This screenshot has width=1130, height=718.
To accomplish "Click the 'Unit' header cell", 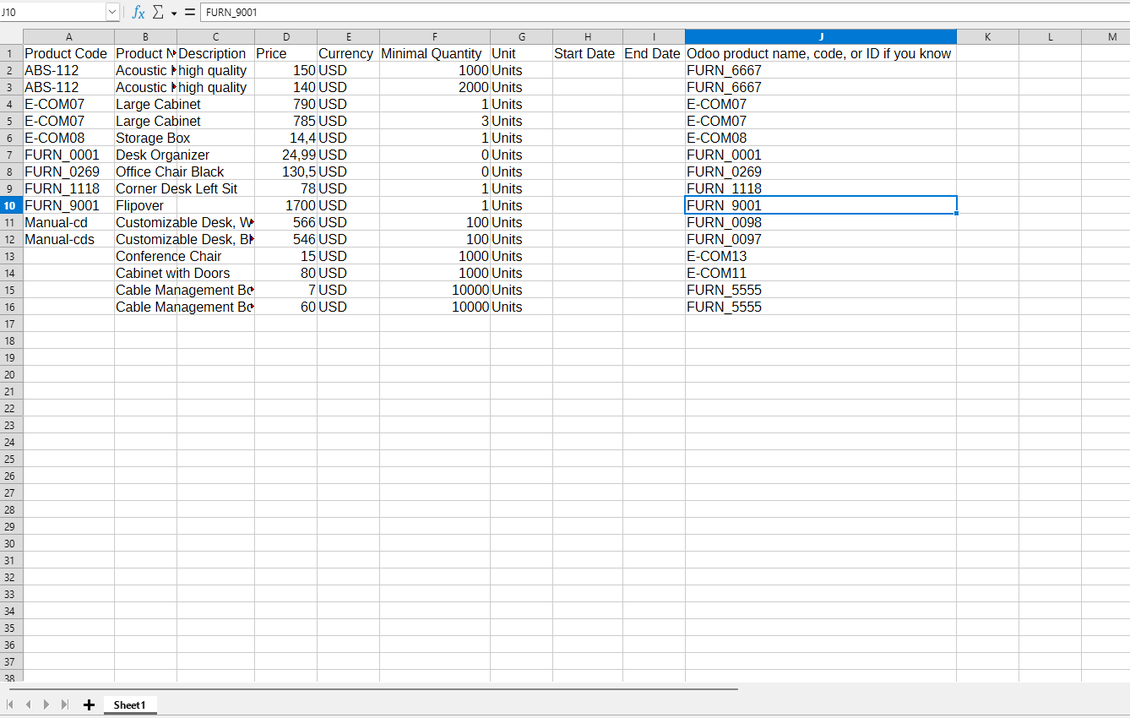I will click(x=521, y=53).
